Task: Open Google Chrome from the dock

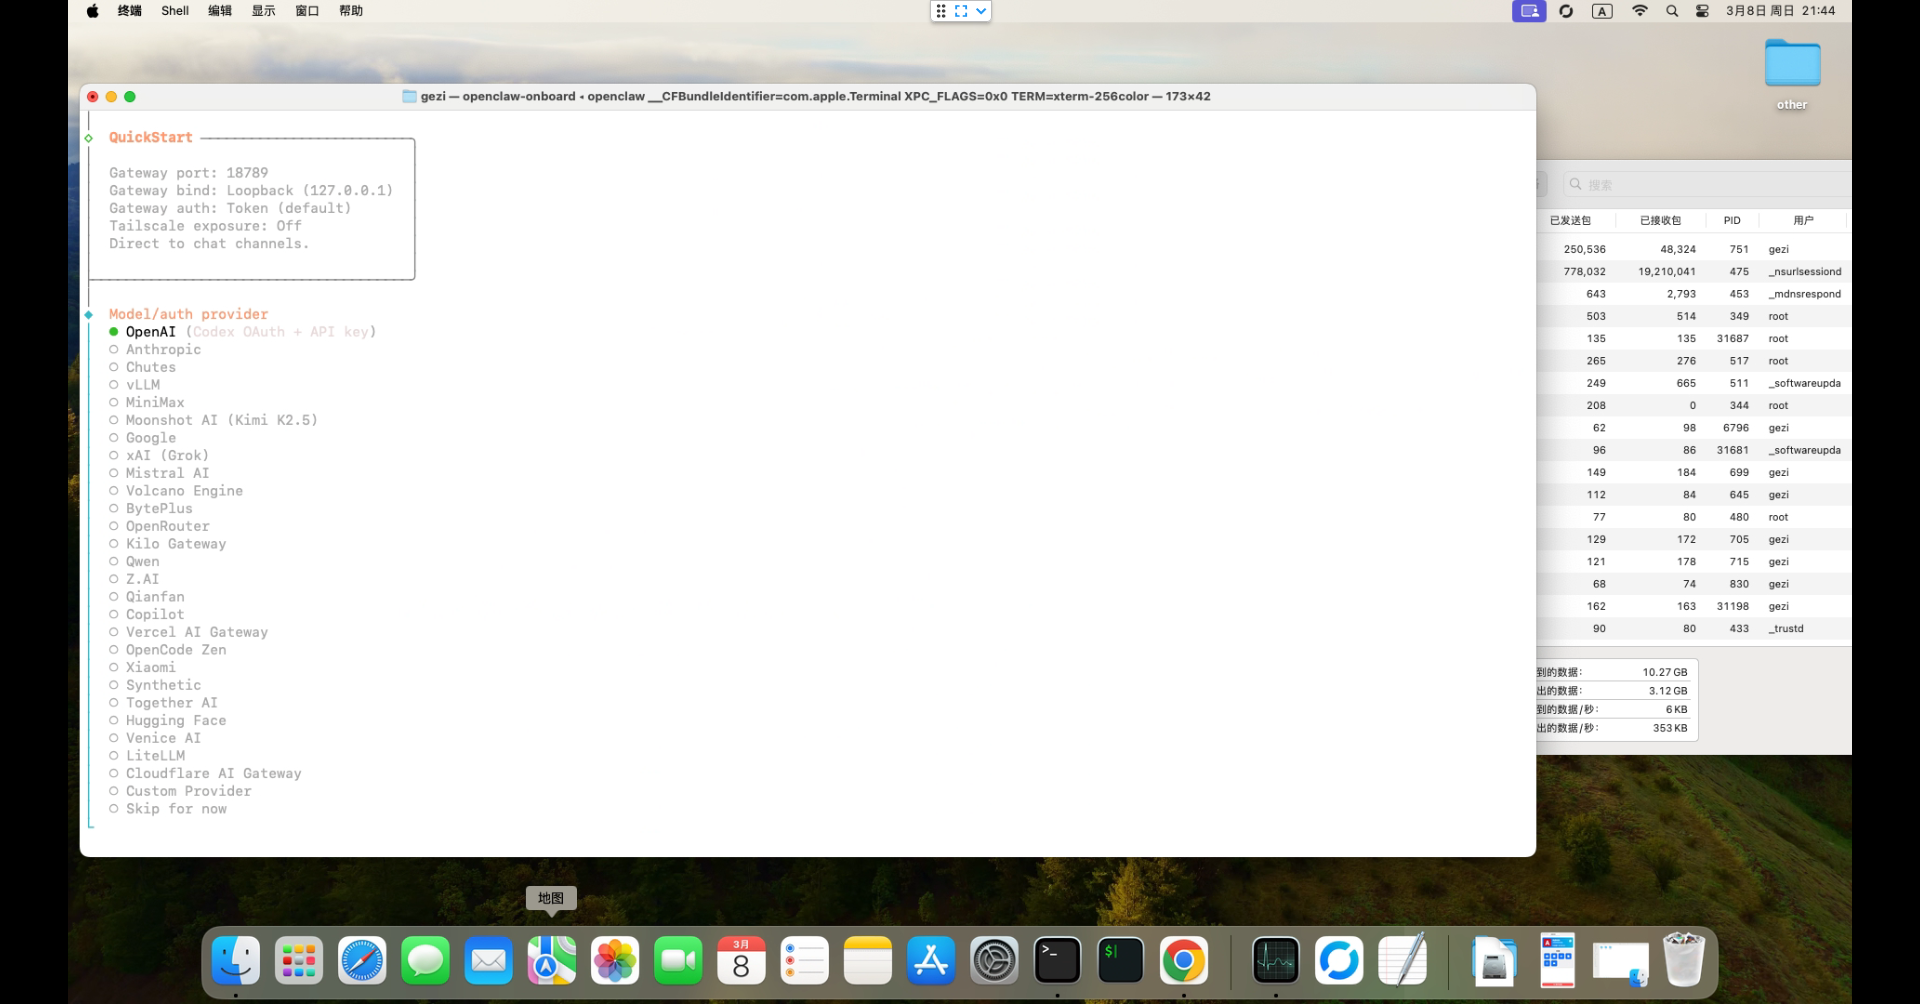Action: point(1184,961)
